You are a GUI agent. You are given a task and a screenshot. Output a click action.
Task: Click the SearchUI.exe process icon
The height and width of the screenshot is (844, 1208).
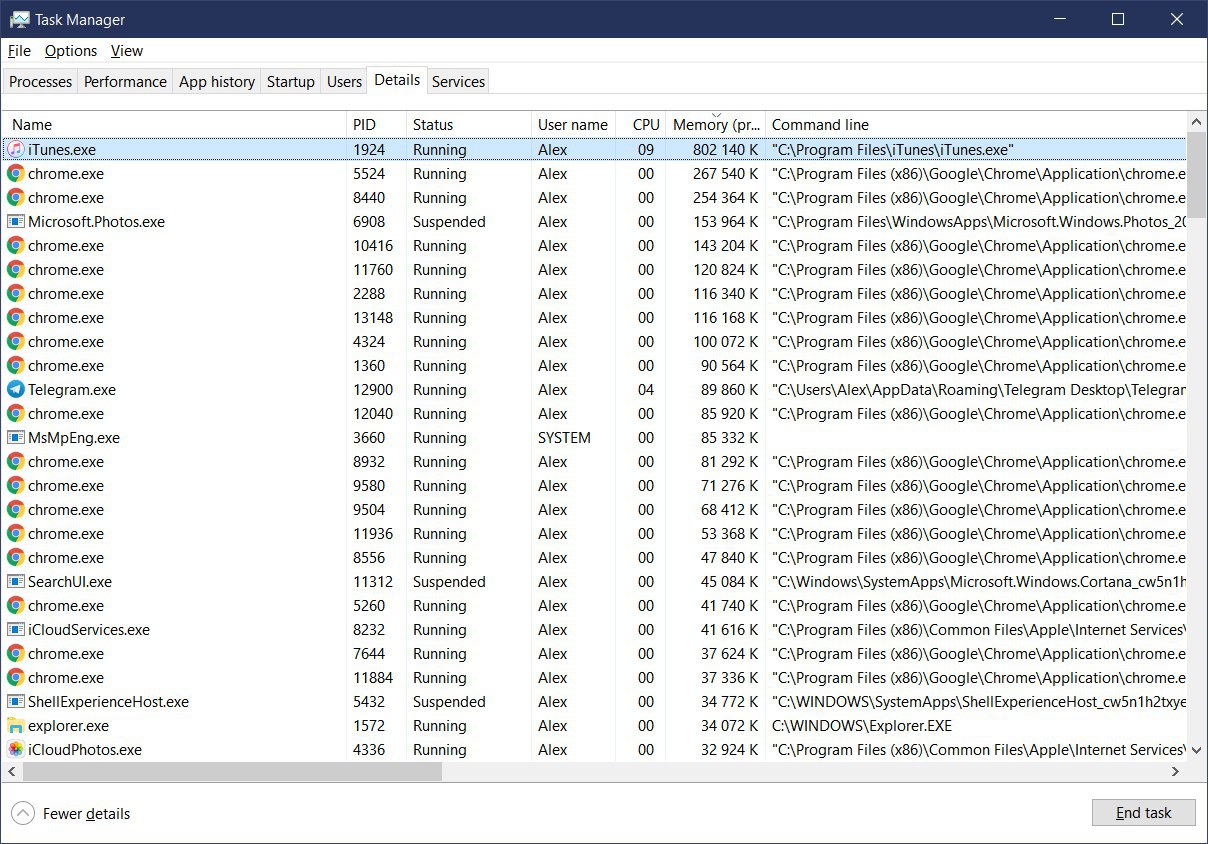pos(16,581)
